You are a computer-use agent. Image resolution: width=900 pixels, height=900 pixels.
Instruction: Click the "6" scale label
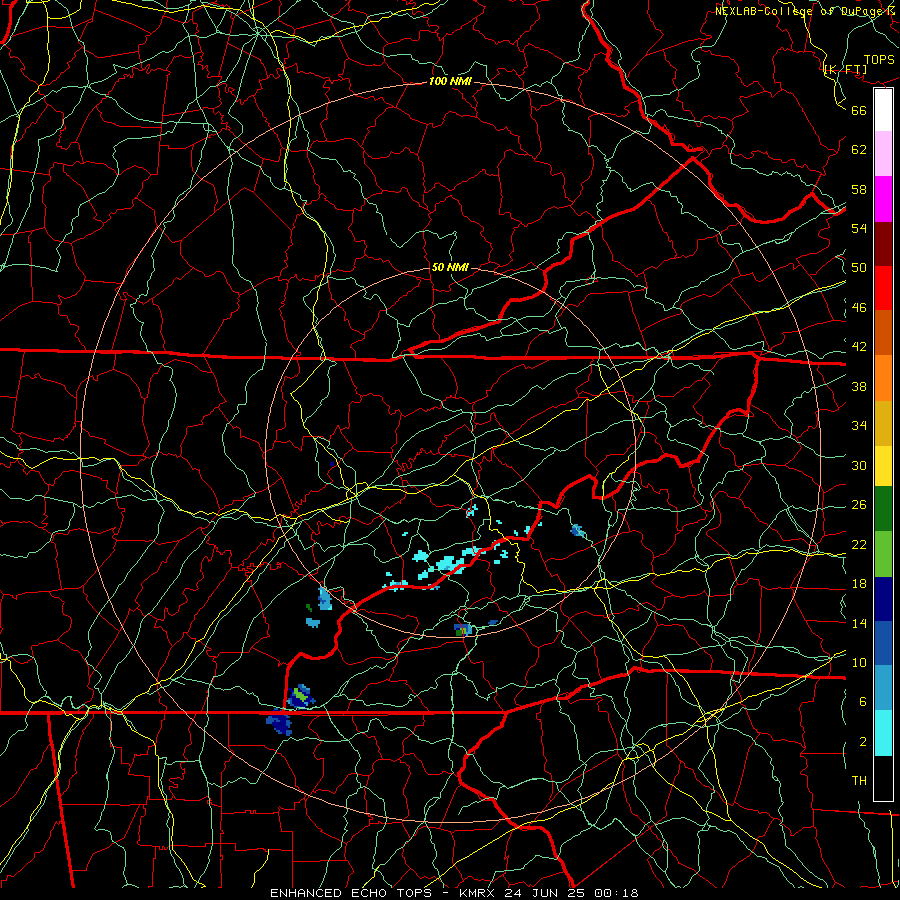click(x=863, y=702)
